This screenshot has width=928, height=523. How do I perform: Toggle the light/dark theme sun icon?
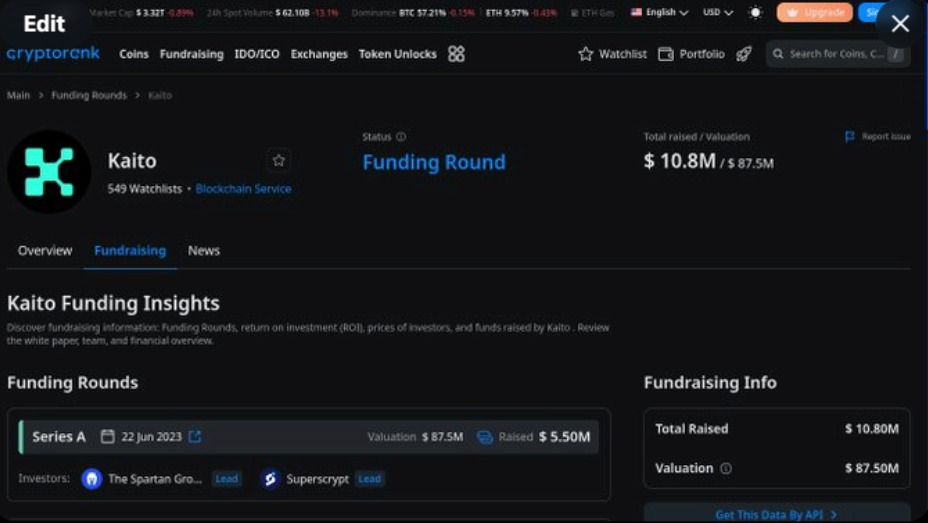point(756,12)
